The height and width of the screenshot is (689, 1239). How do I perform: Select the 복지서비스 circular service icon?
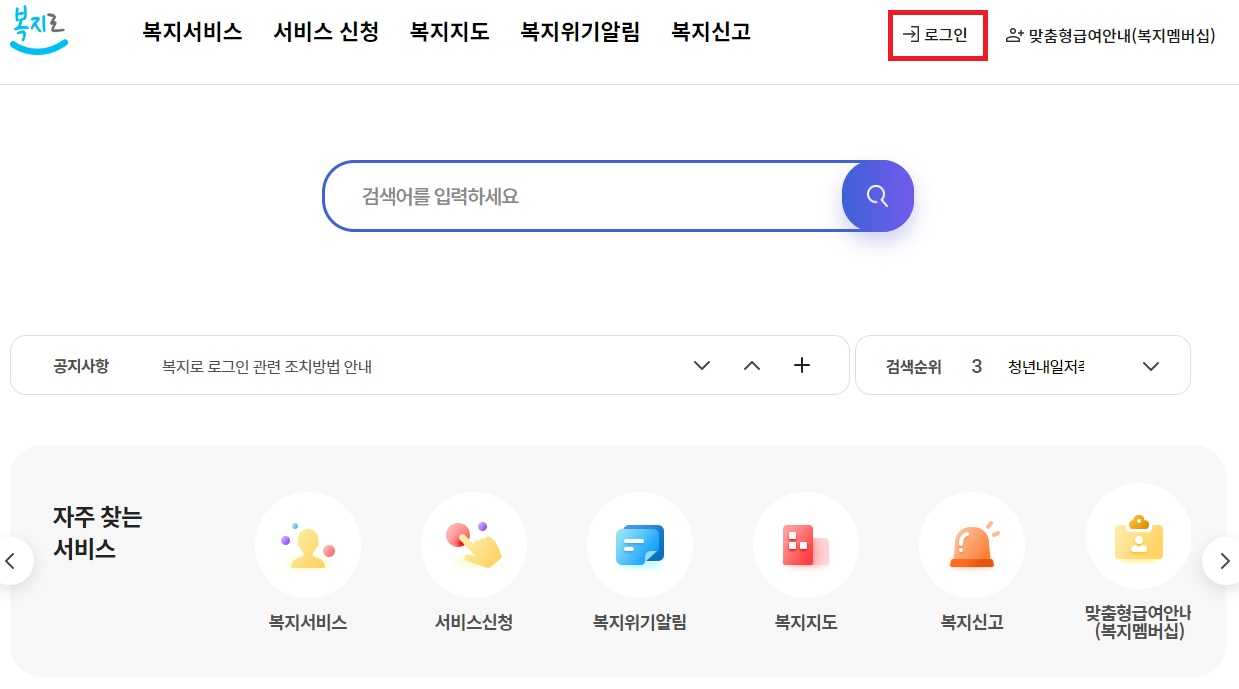pos(308,545)
